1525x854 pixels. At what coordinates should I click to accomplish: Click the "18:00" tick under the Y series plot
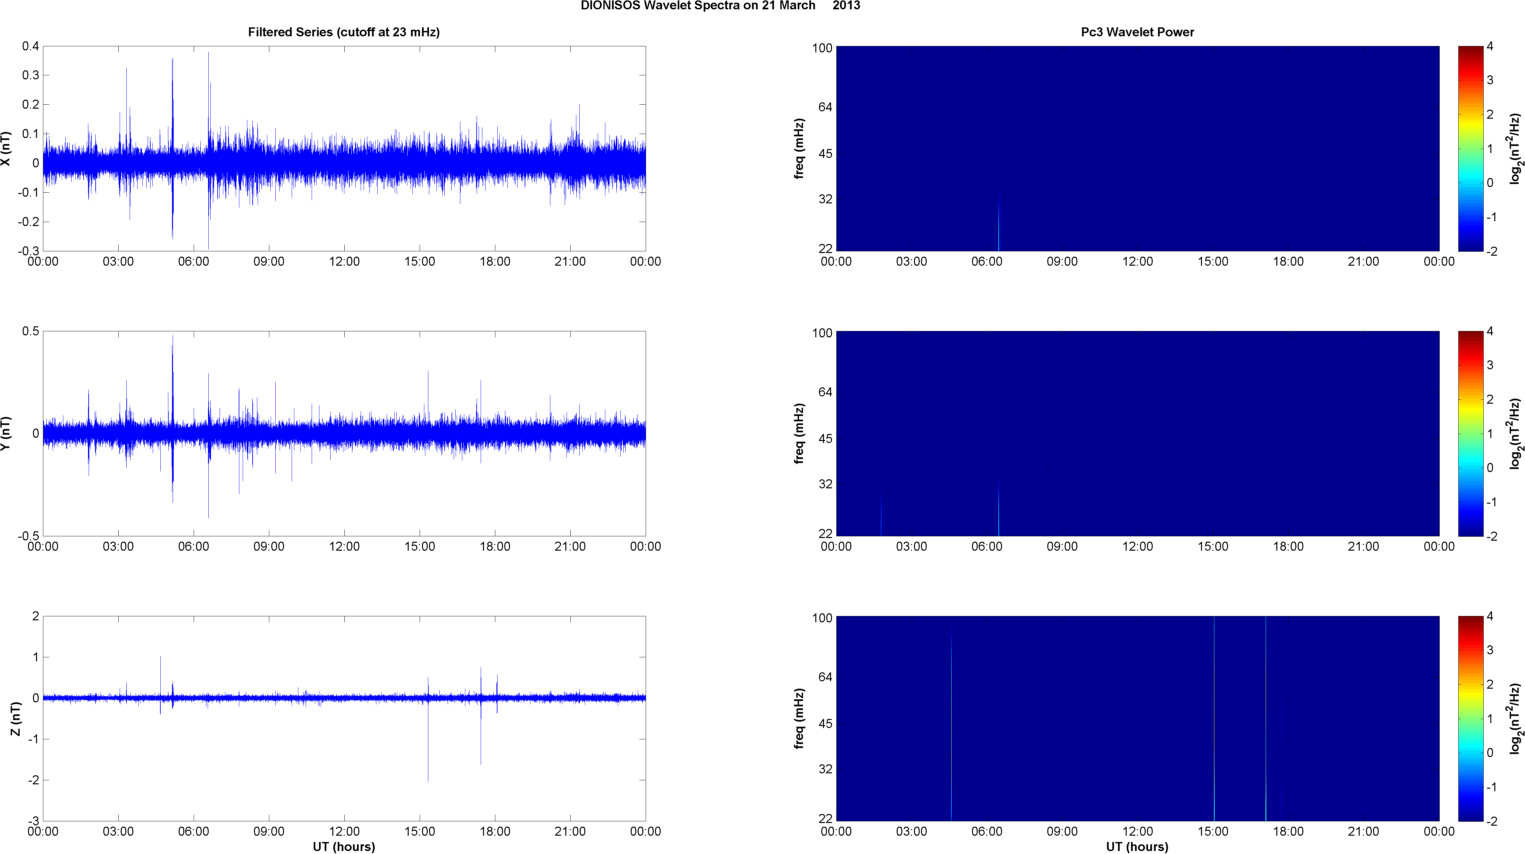point(495,547)
